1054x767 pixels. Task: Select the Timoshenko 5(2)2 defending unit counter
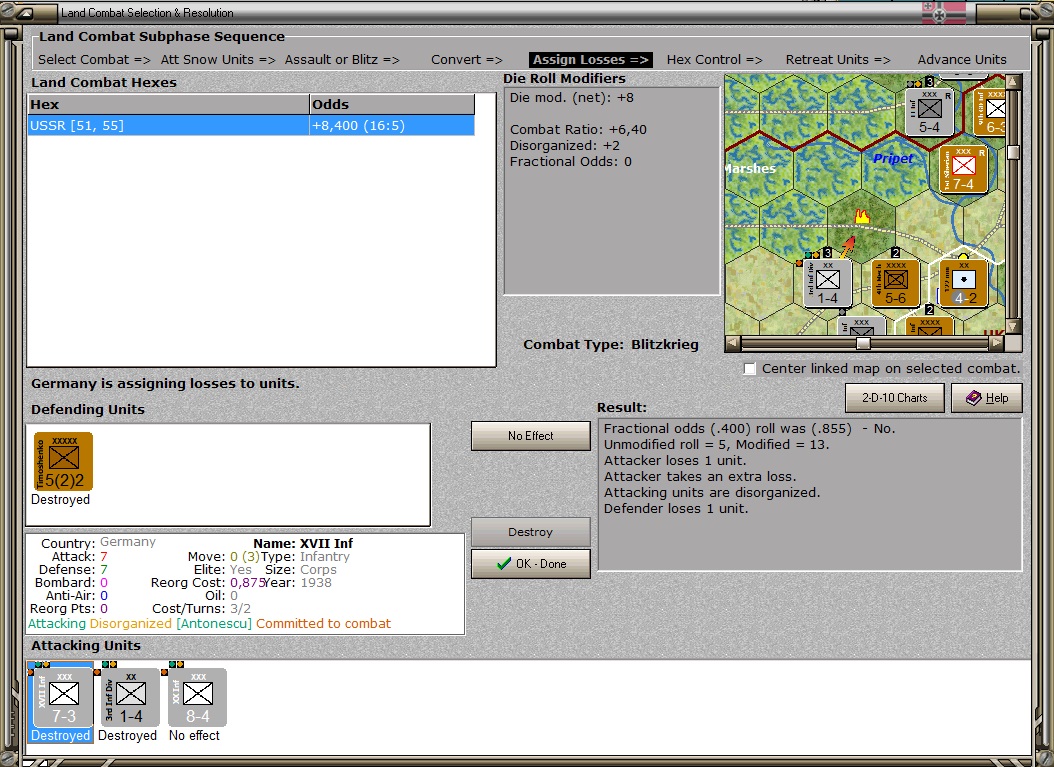pos(63,461)
